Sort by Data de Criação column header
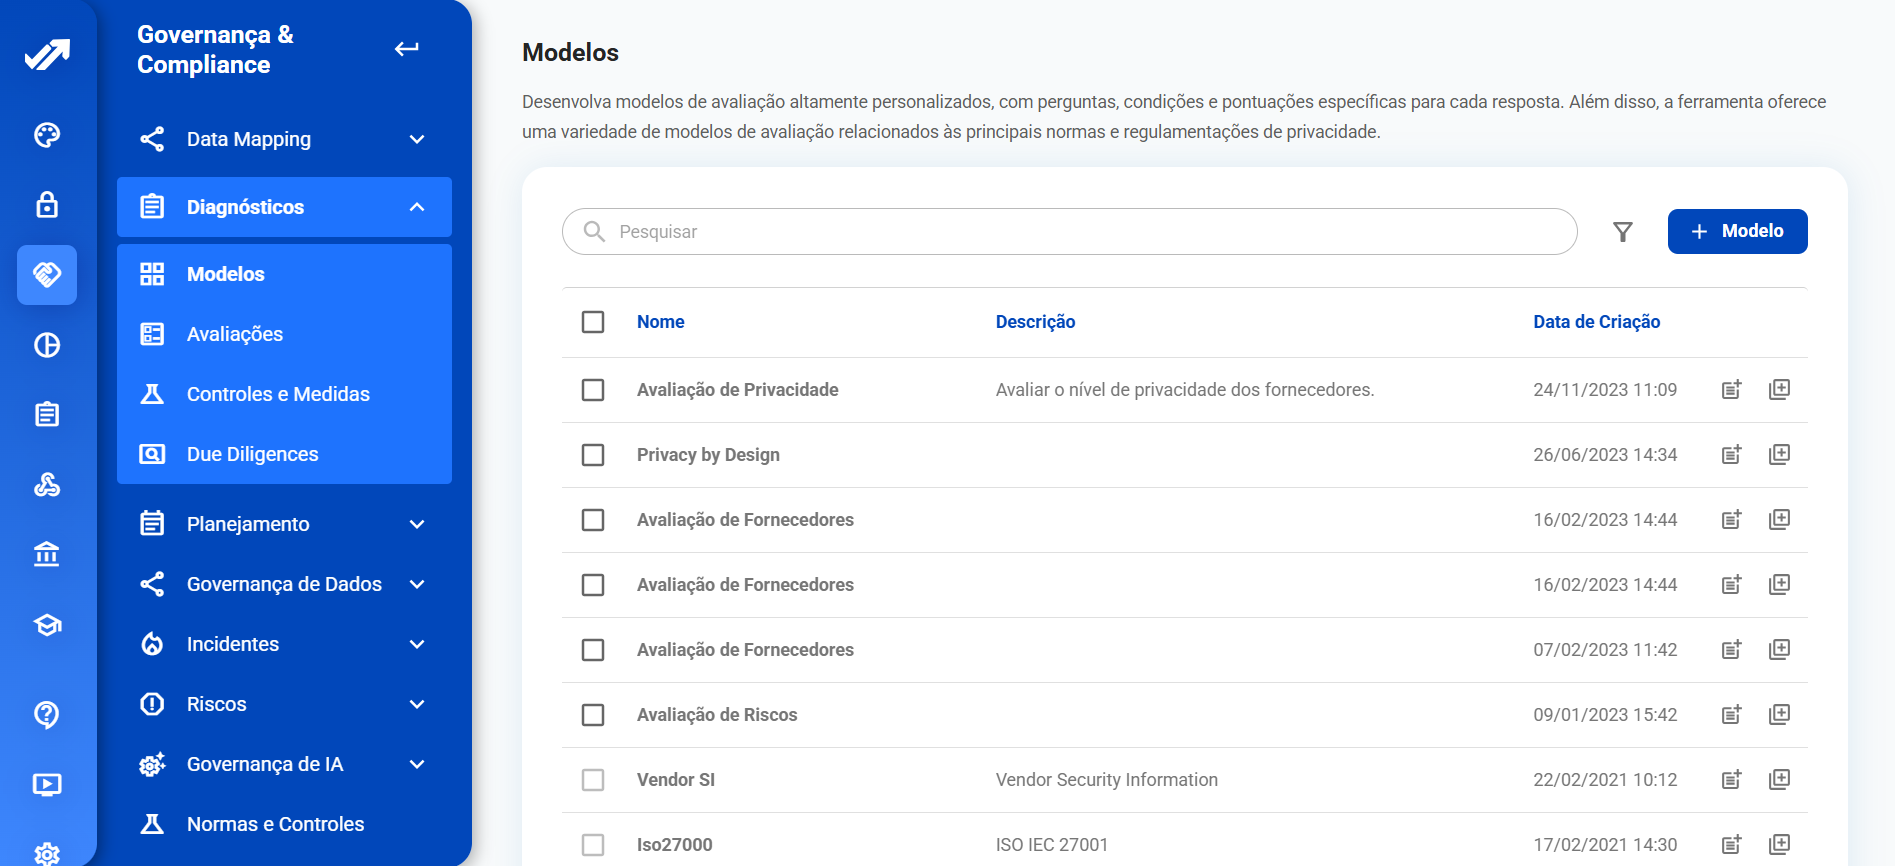The height and width of the screenshot is (866, 1895). pyautogui.click(x=1596, y=322)
